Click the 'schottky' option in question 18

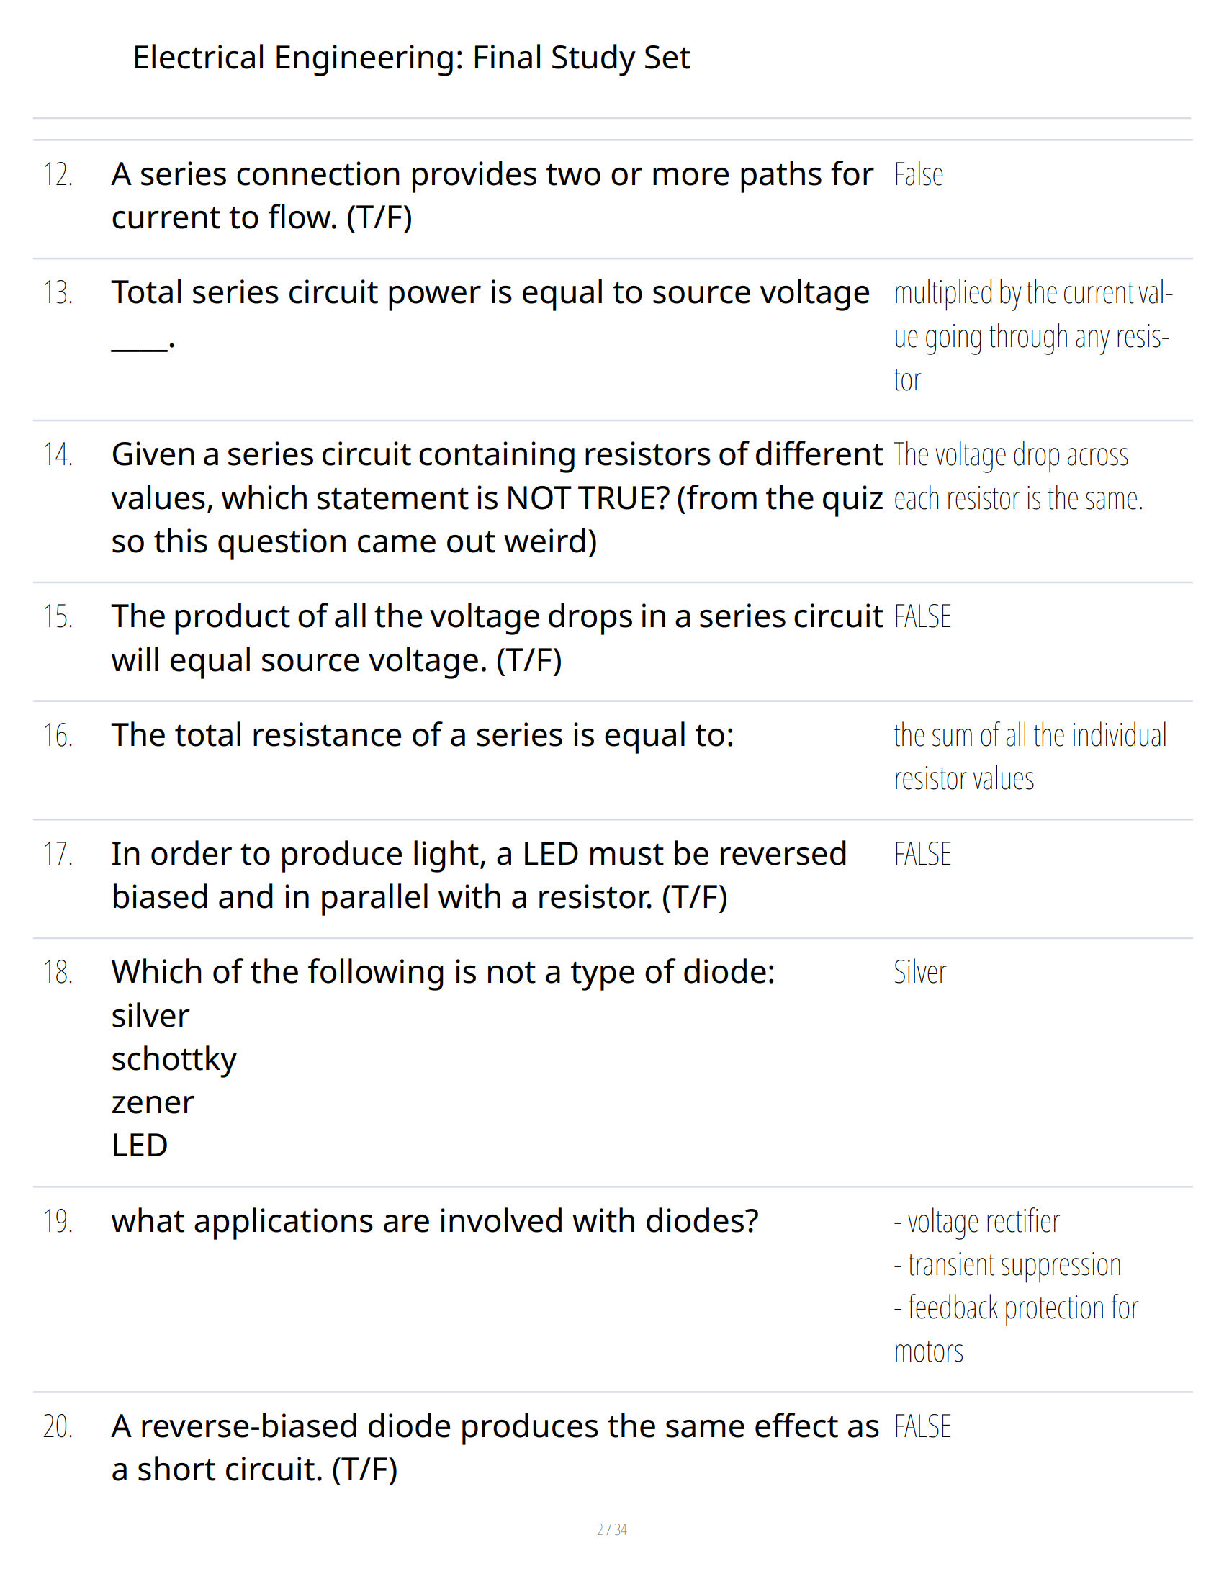click(x=174, y=1060)
